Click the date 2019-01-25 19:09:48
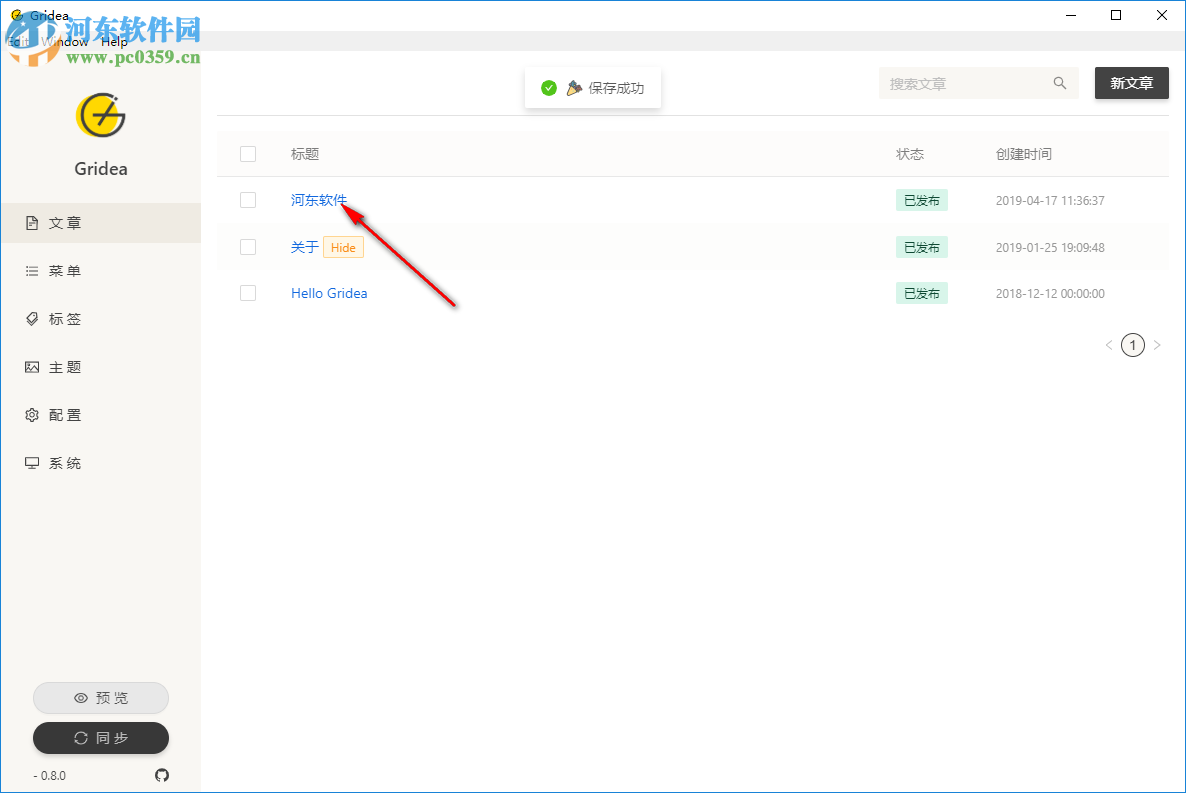 click(1050, 247)
